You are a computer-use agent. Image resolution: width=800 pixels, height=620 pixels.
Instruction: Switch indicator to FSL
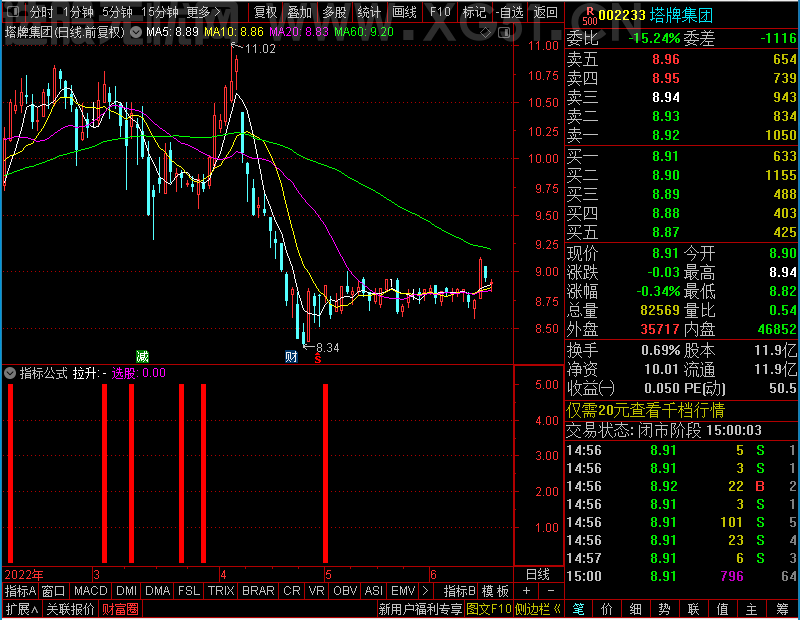coord(189,591)
